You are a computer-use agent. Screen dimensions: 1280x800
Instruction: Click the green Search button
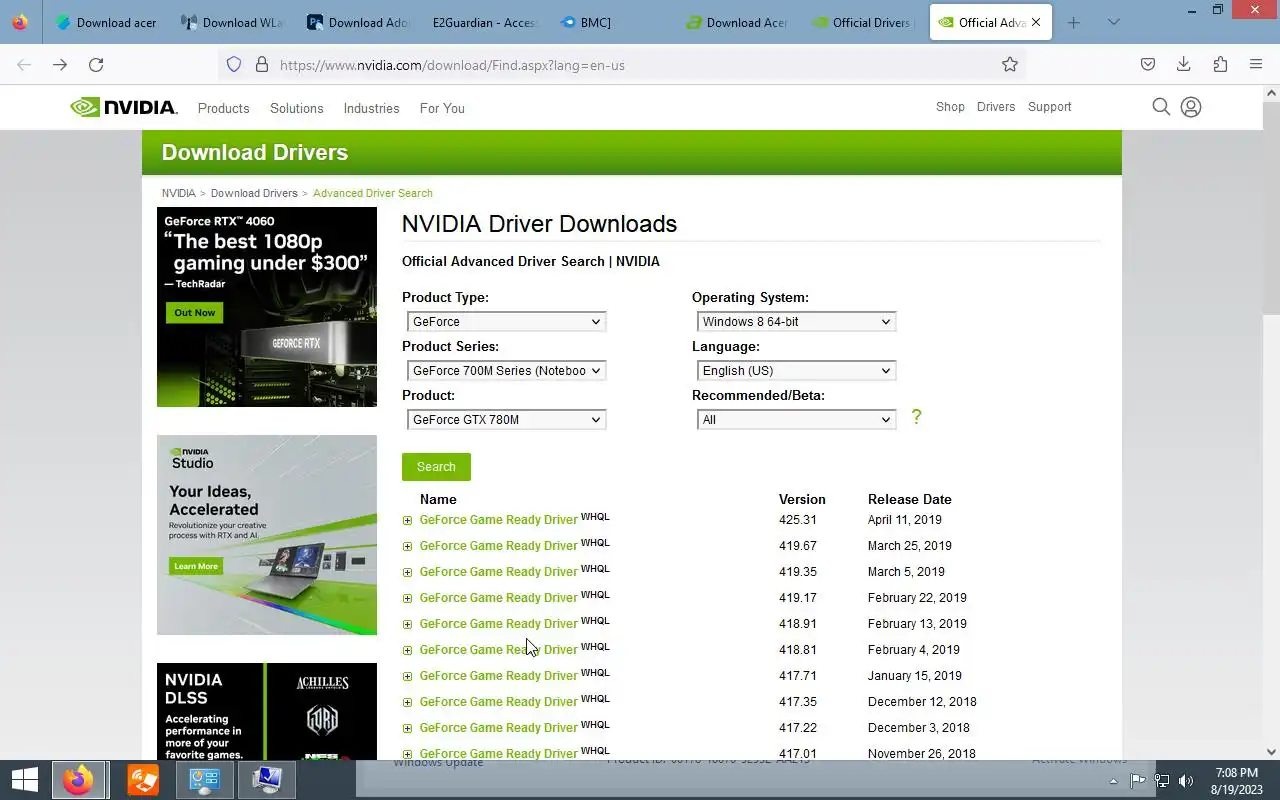click(436, 467)
